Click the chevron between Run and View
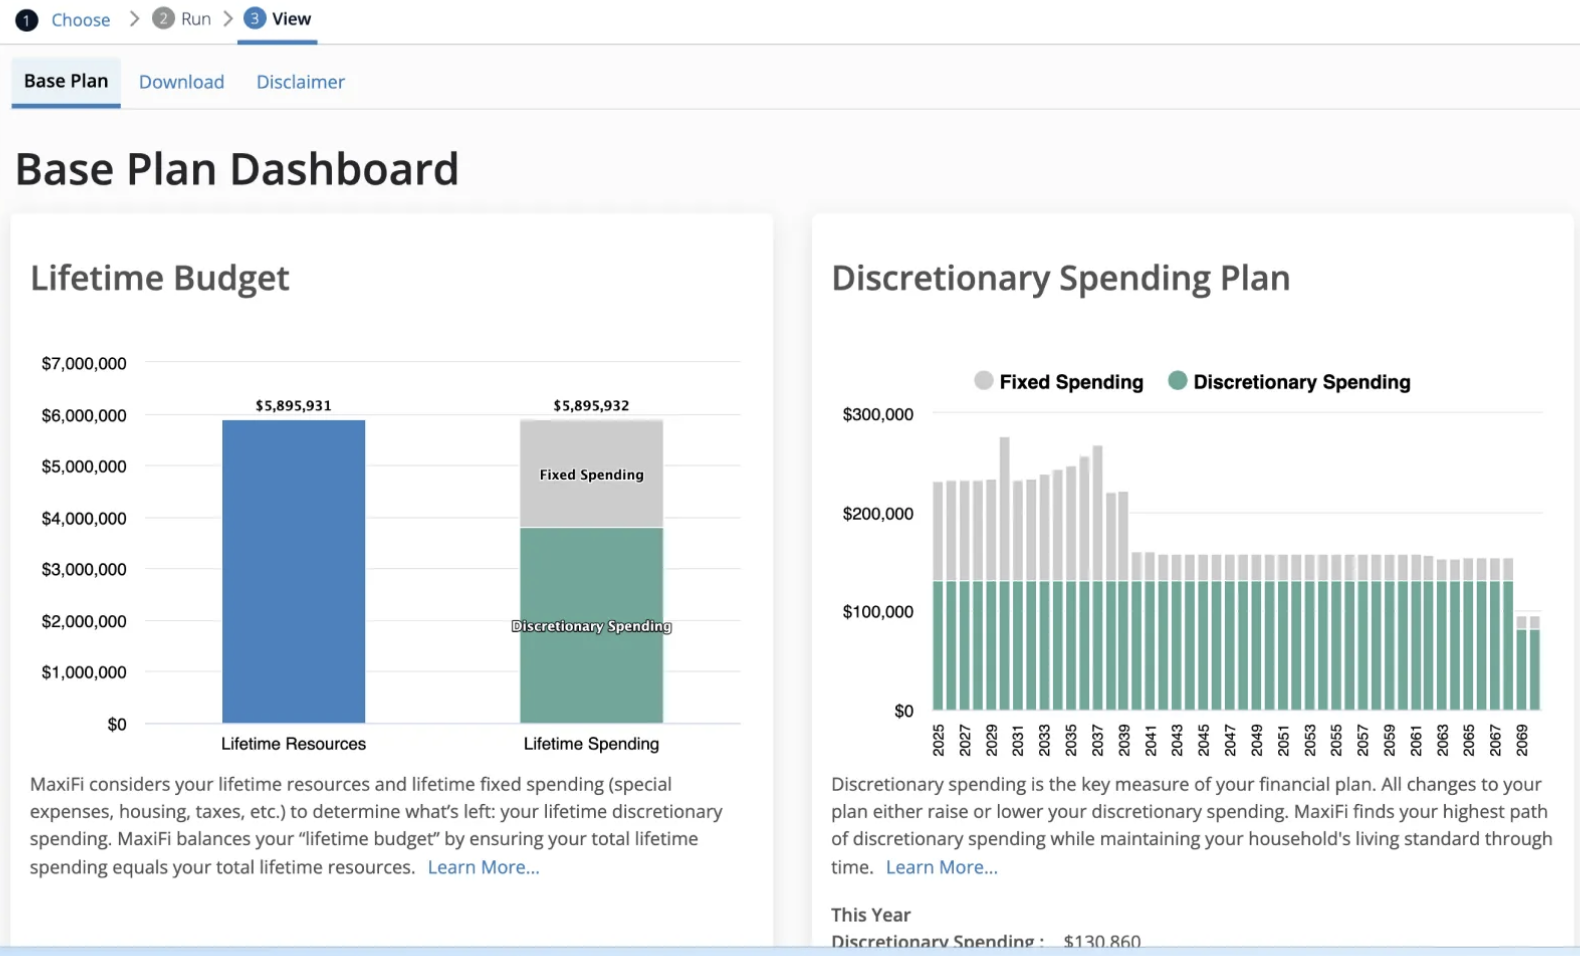 tap(228, 19)
